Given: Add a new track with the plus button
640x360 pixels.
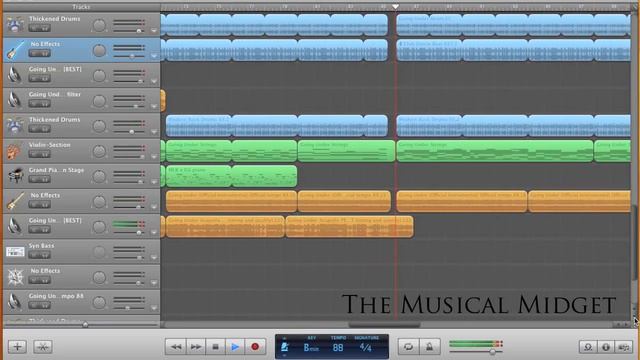Looking at the screenshot, I should point(17,347).
